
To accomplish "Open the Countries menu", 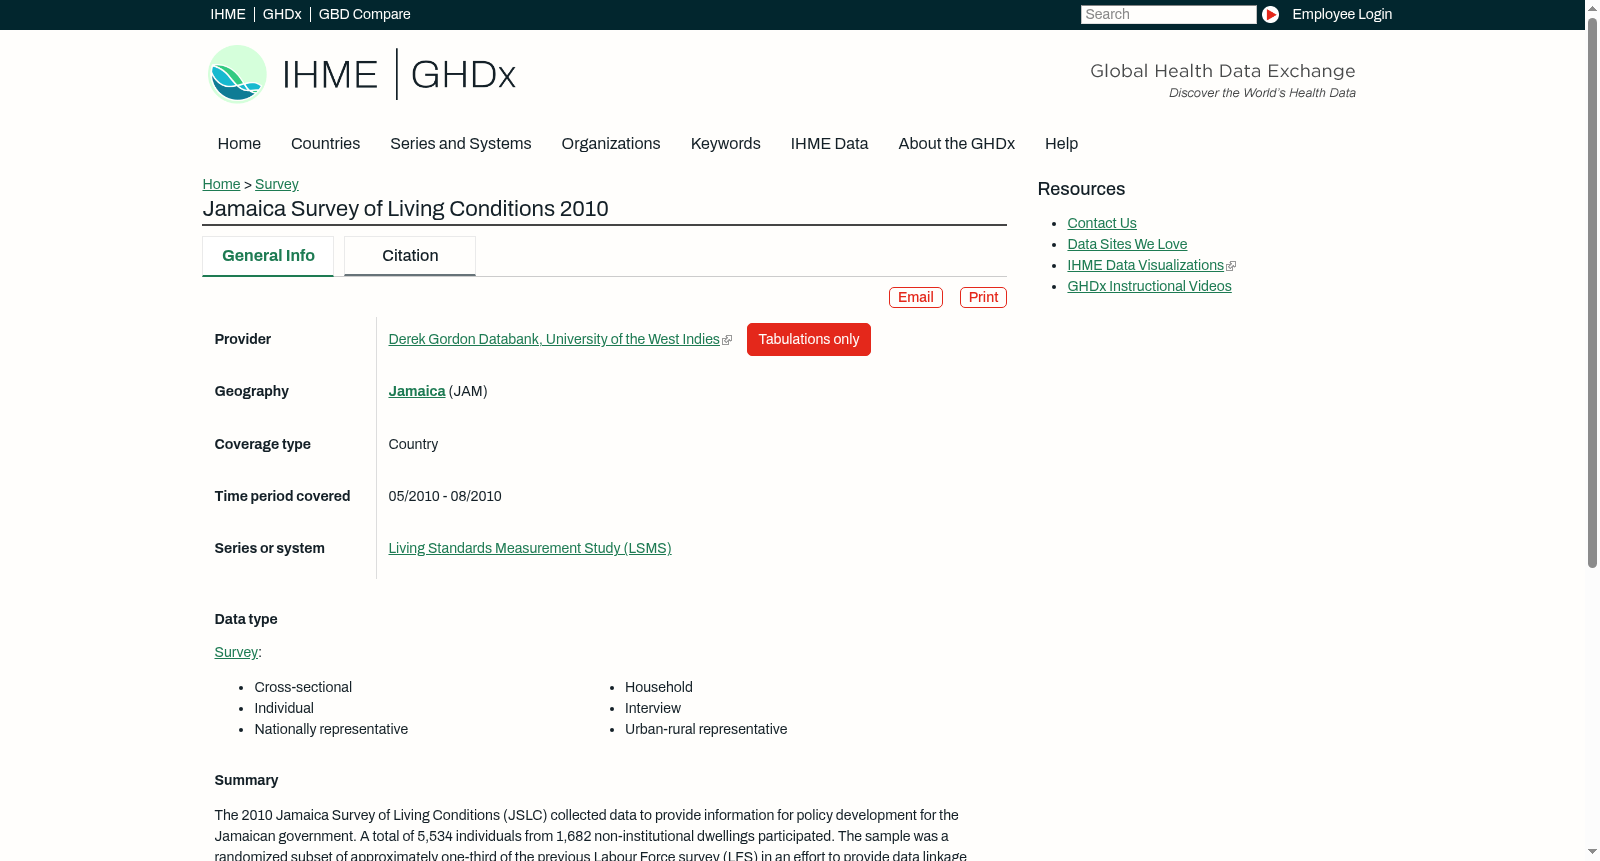I will coord(325,143).
